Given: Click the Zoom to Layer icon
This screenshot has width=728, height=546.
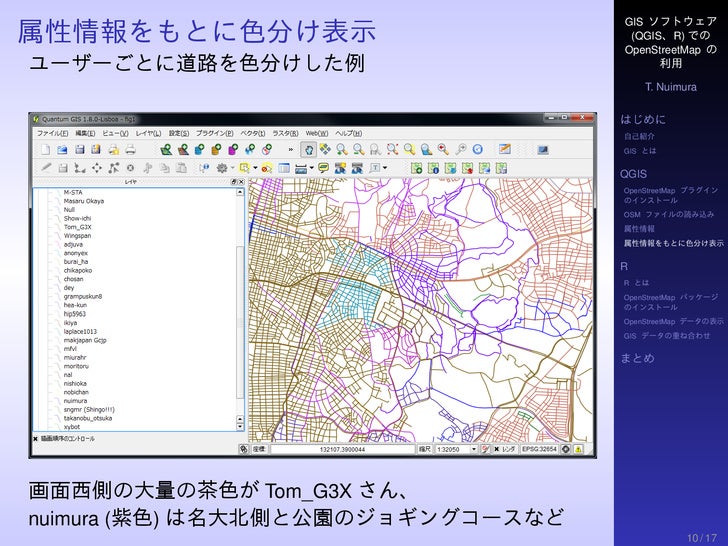Looking at the screenshot, I should pyautogui.click(x=426, y=150).
